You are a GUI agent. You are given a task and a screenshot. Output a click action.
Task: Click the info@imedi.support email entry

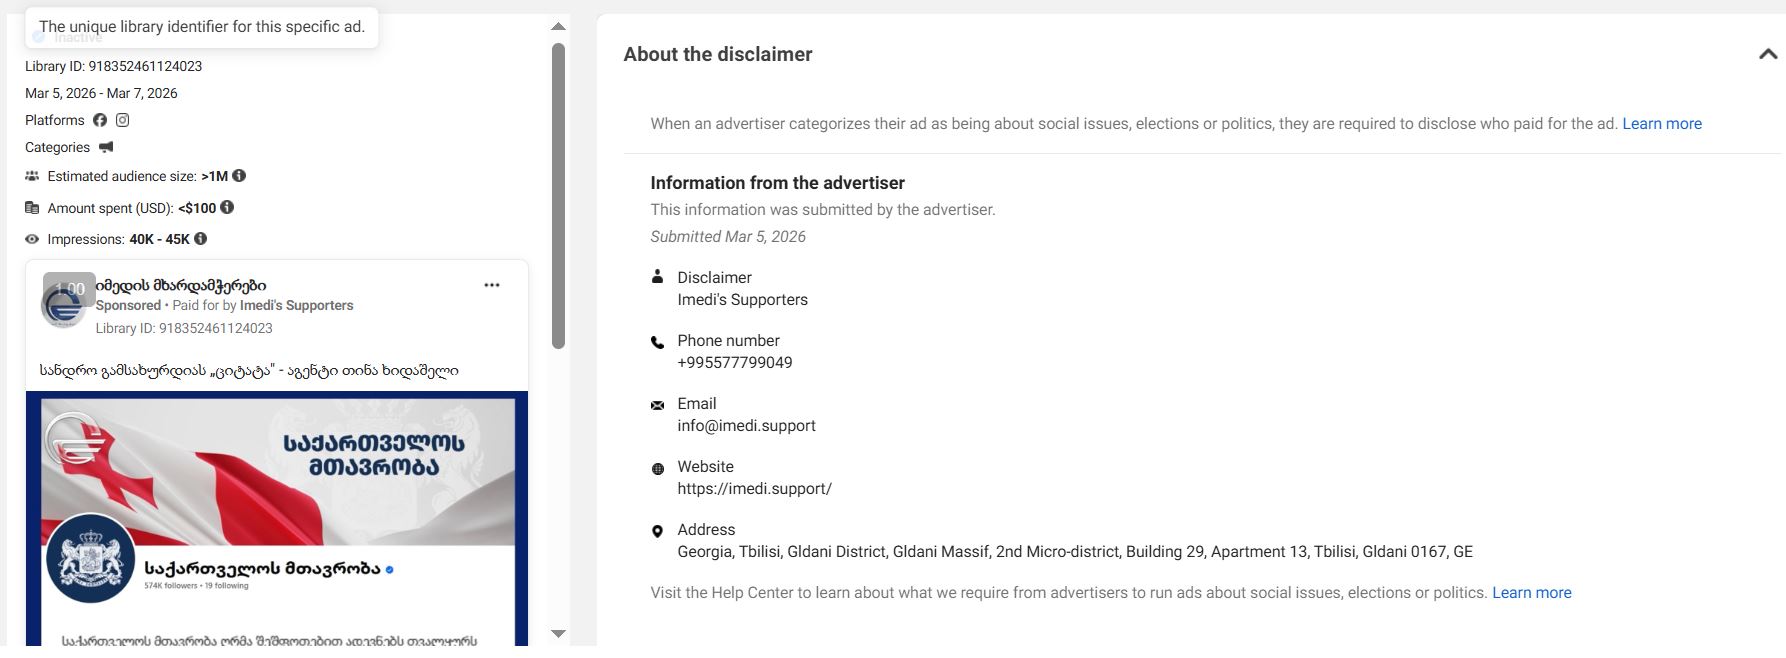coord(746,426)
